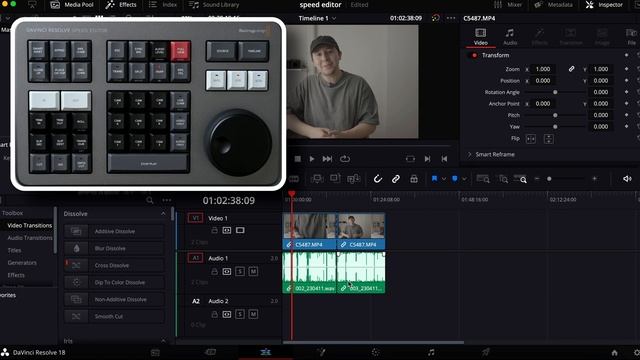The height and width of the screenshot is (360, 640).
Task: Click the match frame icon under viewer
Action: pos(410,159)
